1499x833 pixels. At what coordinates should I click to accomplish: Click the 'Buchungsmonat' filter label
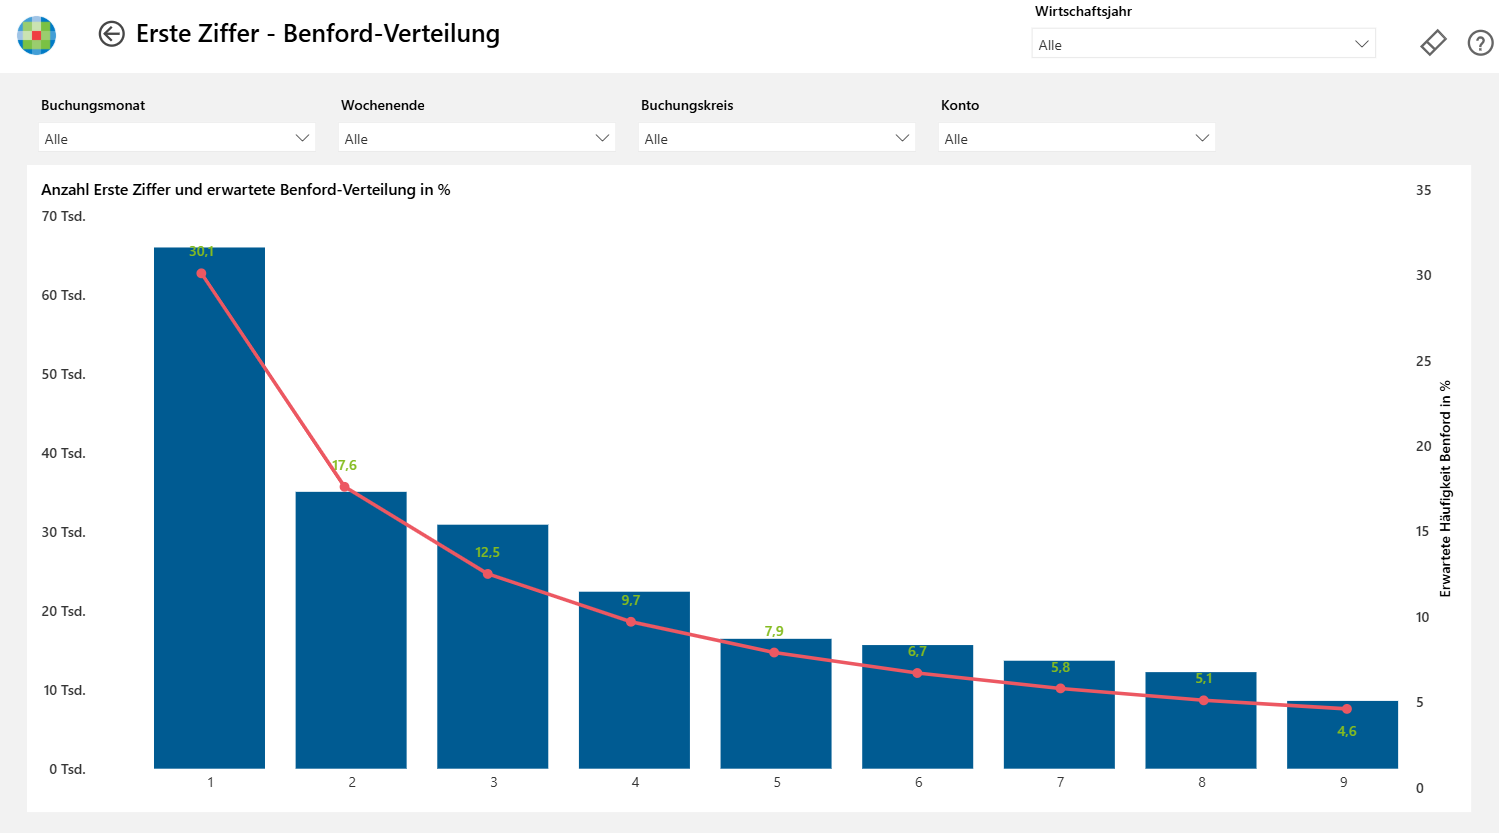(x=93, y=105)
